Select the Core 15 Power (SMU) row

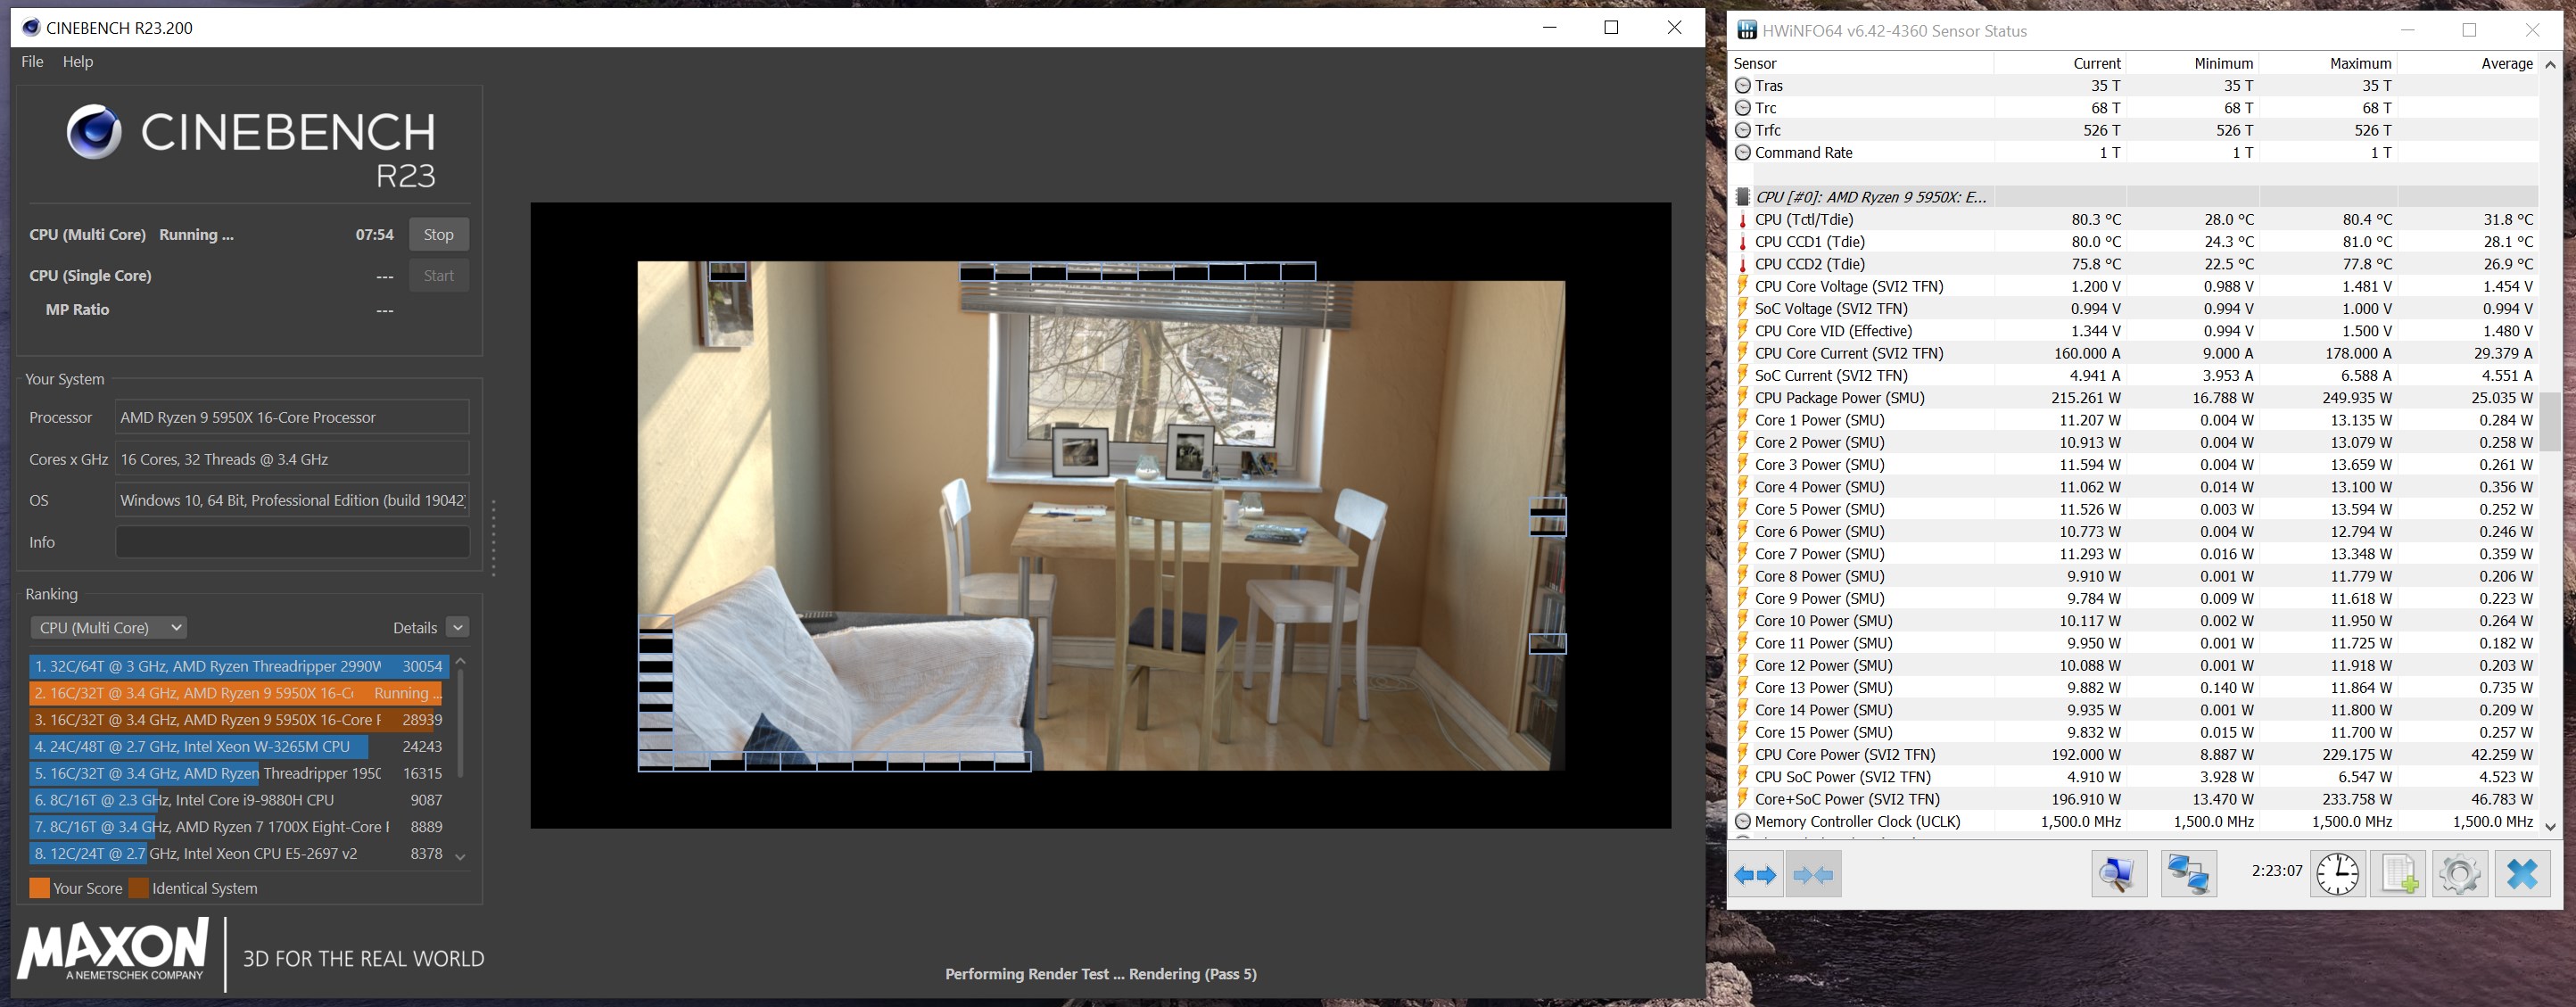(x=2134, y=732)
